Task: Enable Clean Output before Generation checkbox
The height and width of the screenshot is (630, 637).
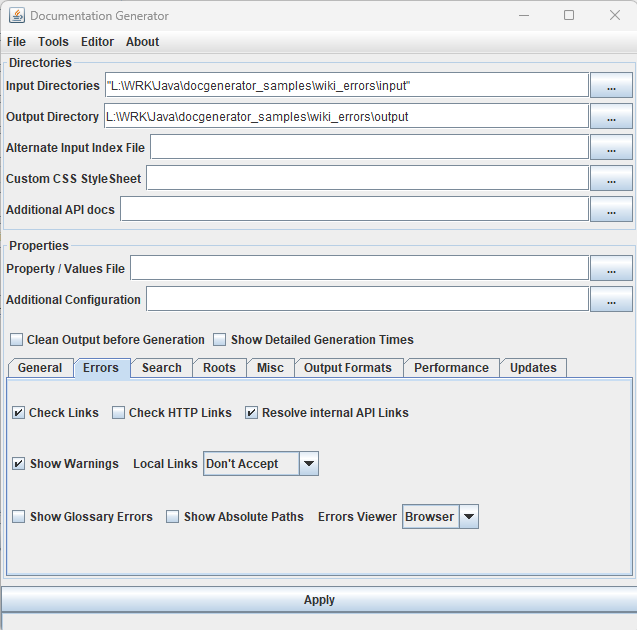Action: click(x=16, y=340)
